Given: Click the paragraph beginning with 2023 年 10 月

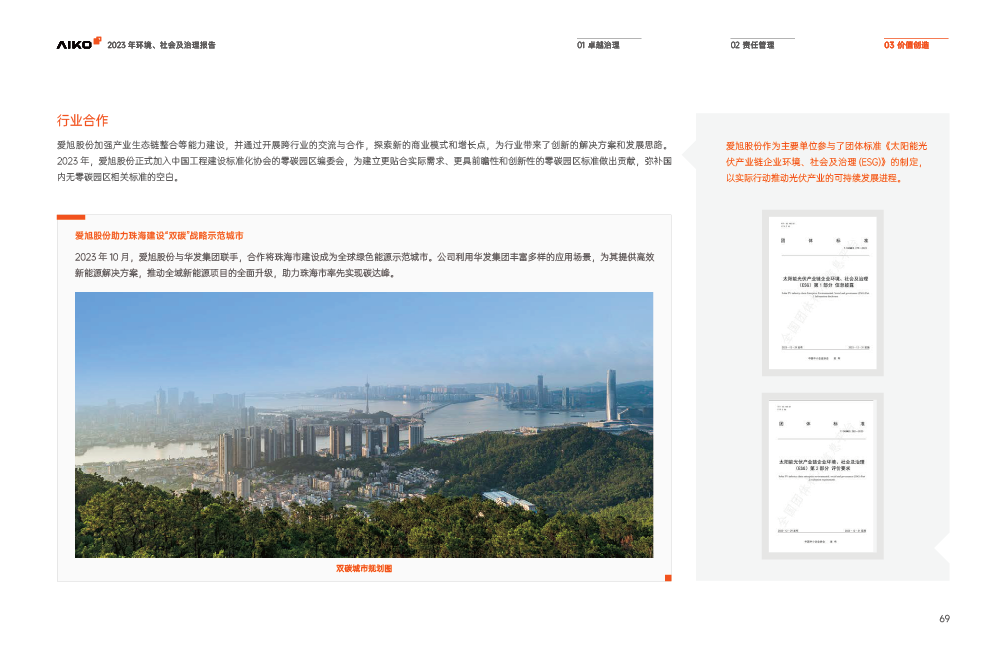Looking at the screenshot, I should coord(364,264).
